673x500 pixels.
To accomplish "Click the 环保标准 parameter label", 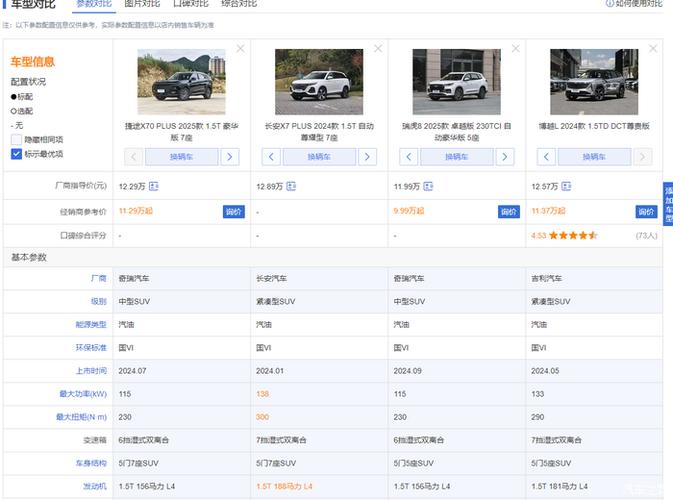I will [91, 348].
